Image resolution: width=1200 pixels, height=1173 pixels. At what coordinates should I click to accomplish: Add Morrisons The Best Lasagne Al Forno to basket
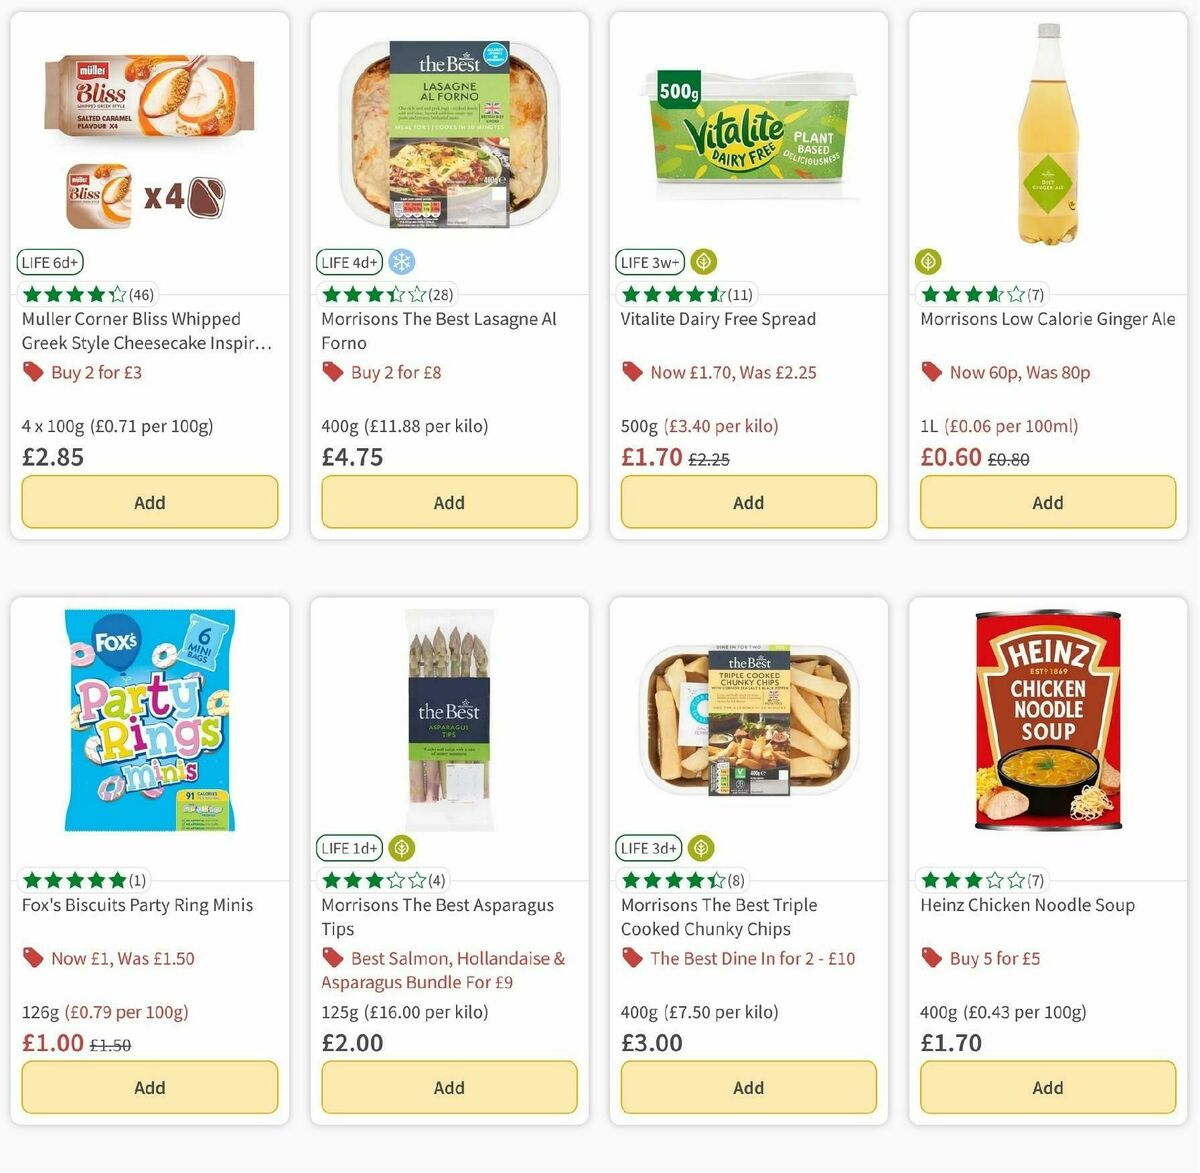point(448,501)
